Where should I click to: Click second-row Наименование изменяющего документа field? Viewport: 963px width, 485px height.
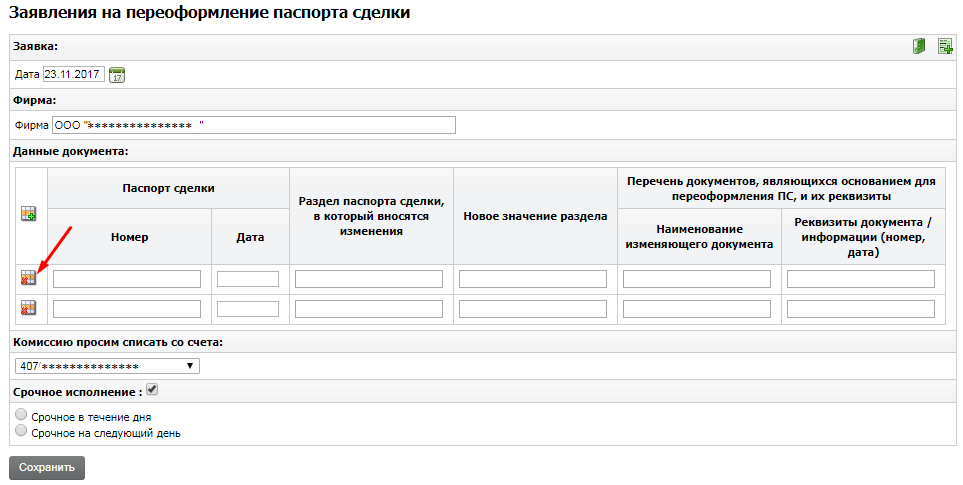(x=697, y=309)
